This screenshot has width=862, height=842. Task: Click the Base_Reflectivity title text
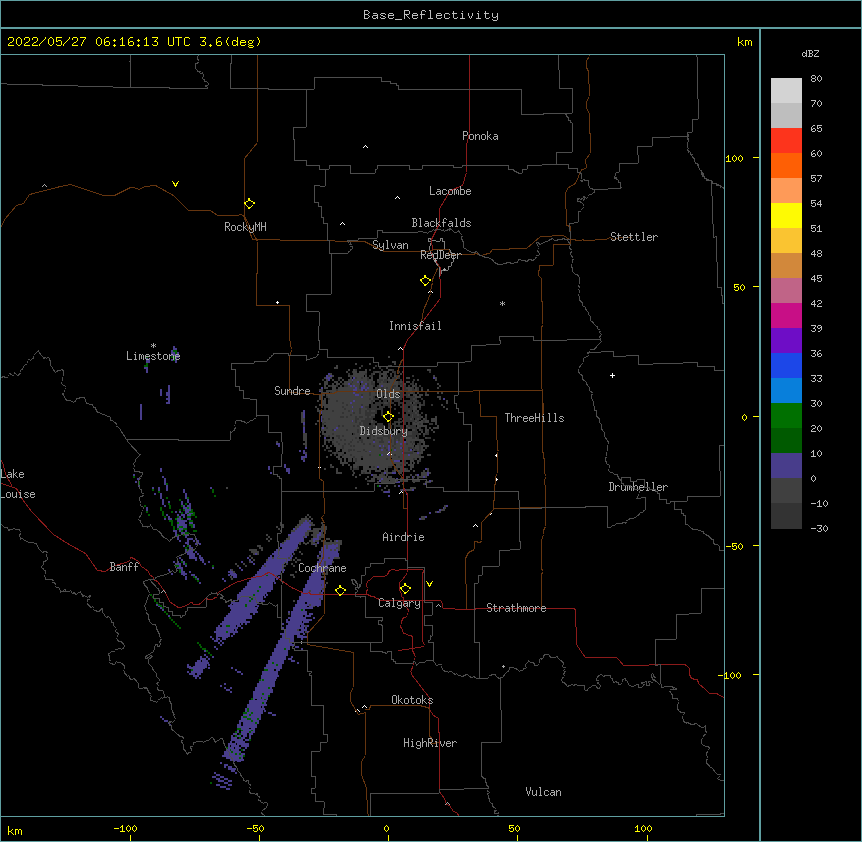pos(431,15)
